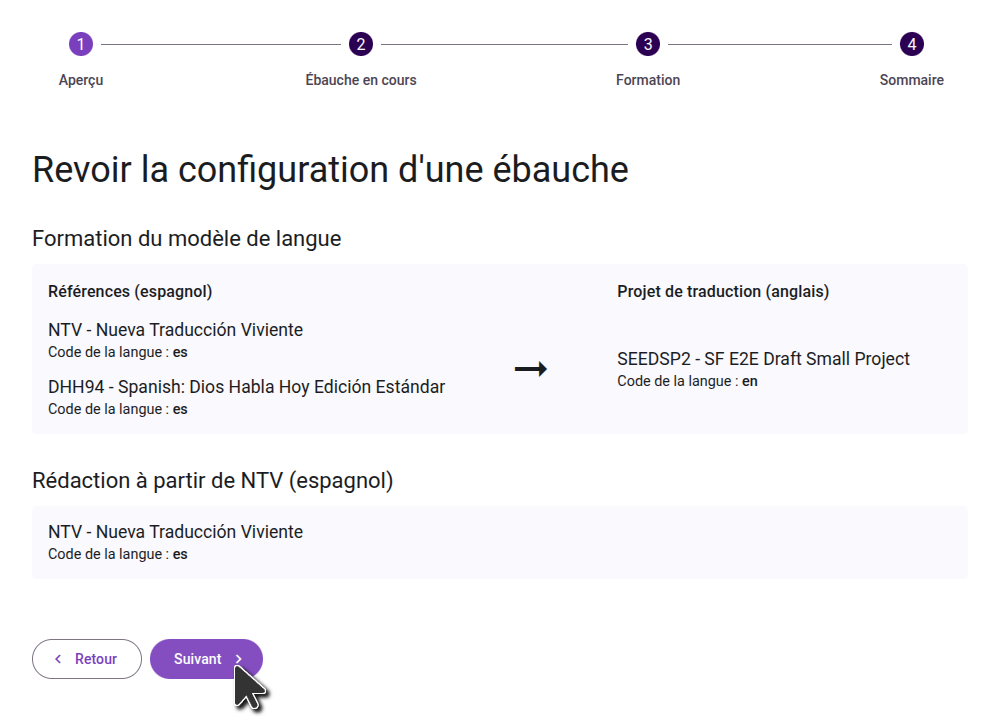This screenshot has height=721, width=1000.
Task: Click the arrow between references and translation project
Action: 530,369
